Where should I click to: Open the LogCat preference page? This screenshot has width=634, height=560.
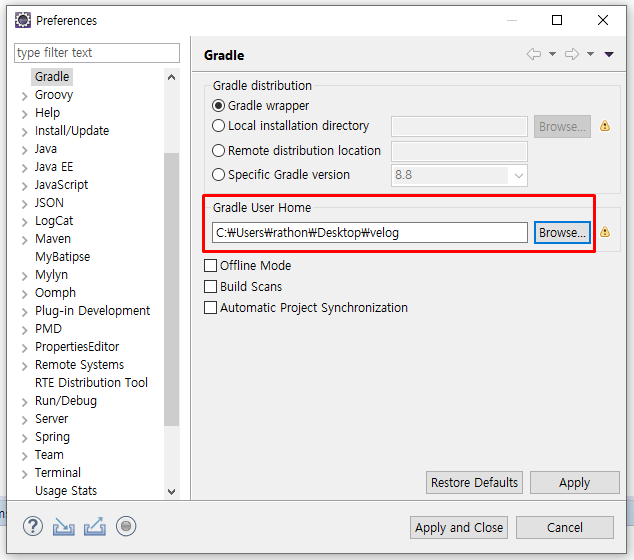tap(54, 221)
